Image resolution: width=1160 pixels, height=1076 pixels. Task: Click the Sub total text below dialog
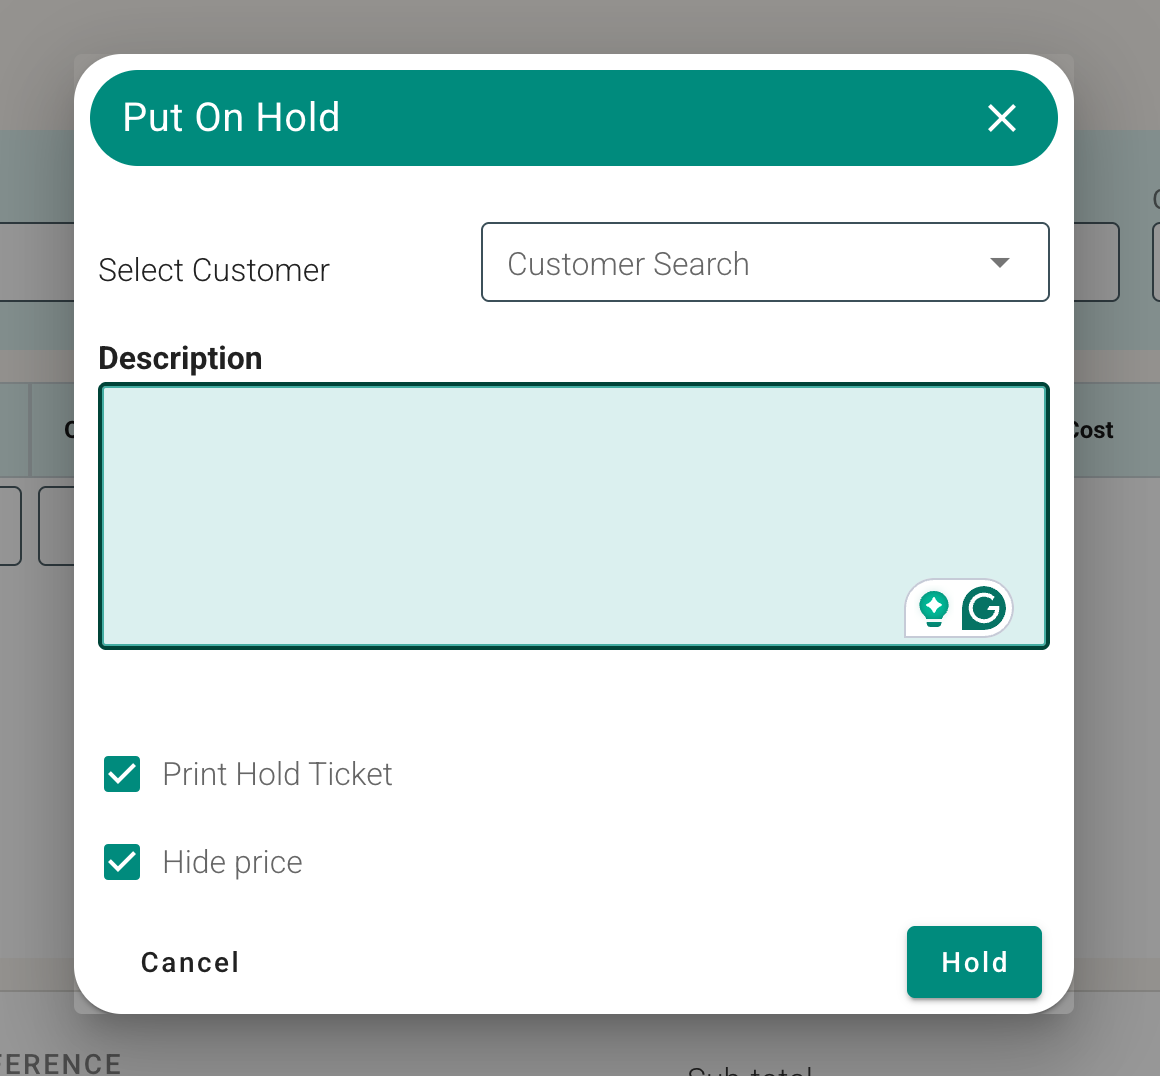(749, 1071)
